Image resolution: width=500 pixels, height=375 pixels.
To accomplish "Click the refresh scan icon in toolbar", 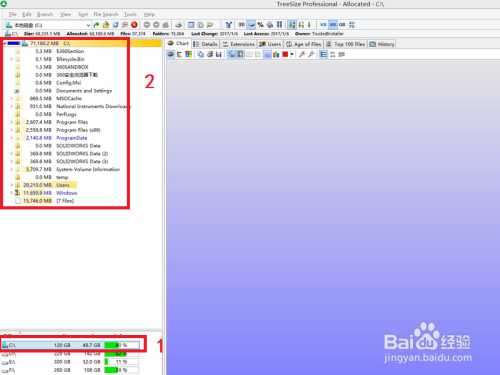I will [115, 25].
